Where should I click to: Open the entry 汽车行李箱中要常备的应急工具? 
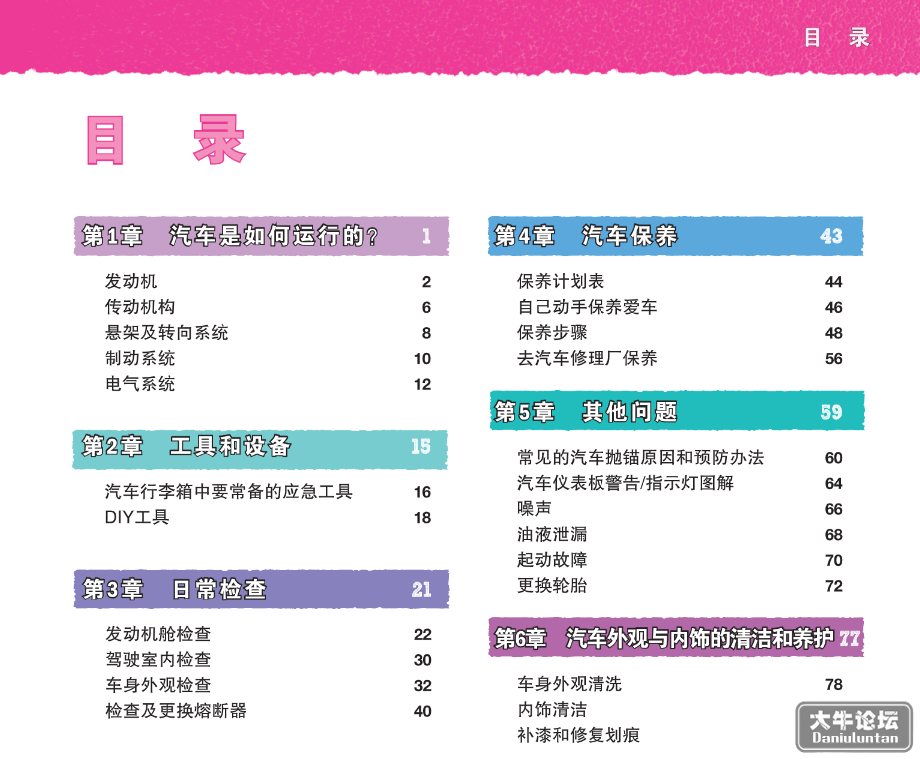pos(228,492)
